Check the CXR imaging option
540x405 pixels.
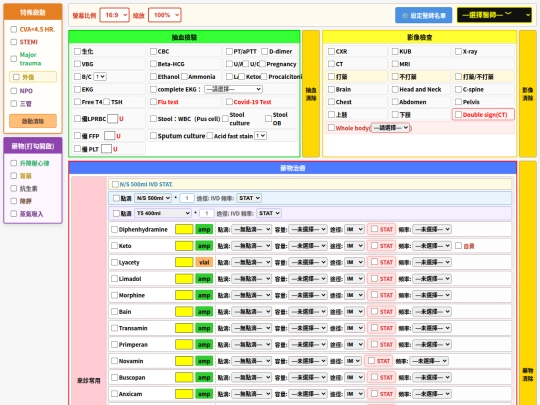(x=331, y=51)
